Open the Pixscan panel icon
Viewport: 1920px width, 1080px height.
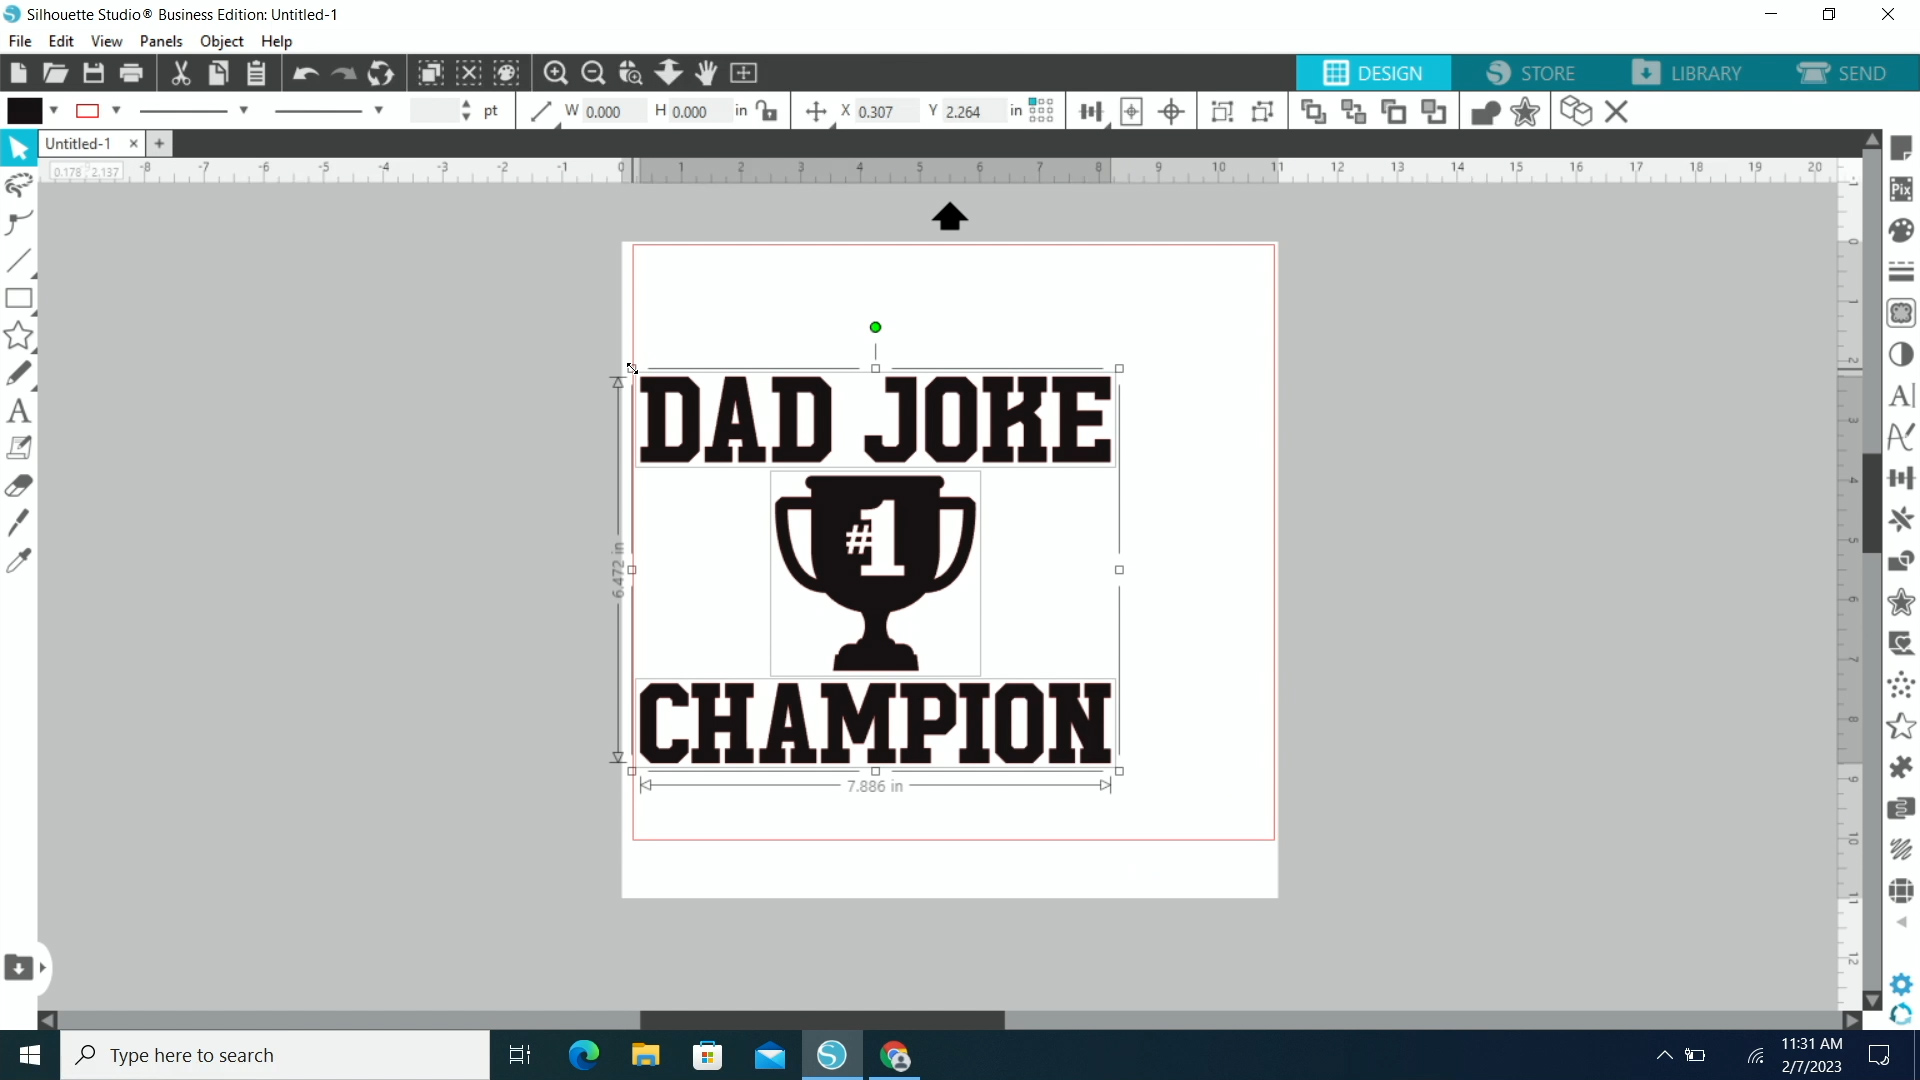tap(1901, 189)
